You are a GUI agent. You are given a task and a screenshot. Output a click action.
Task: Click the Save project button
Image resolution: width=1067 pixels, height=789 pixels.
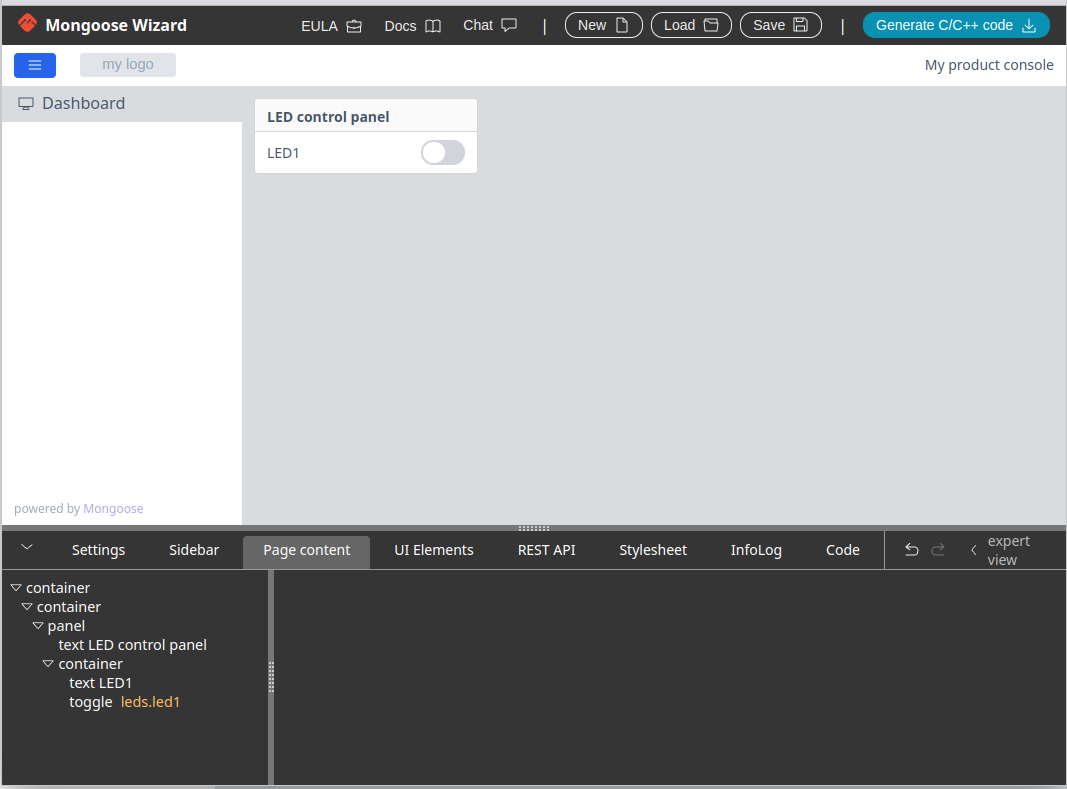pyautogui.click(x=780, y=25)
